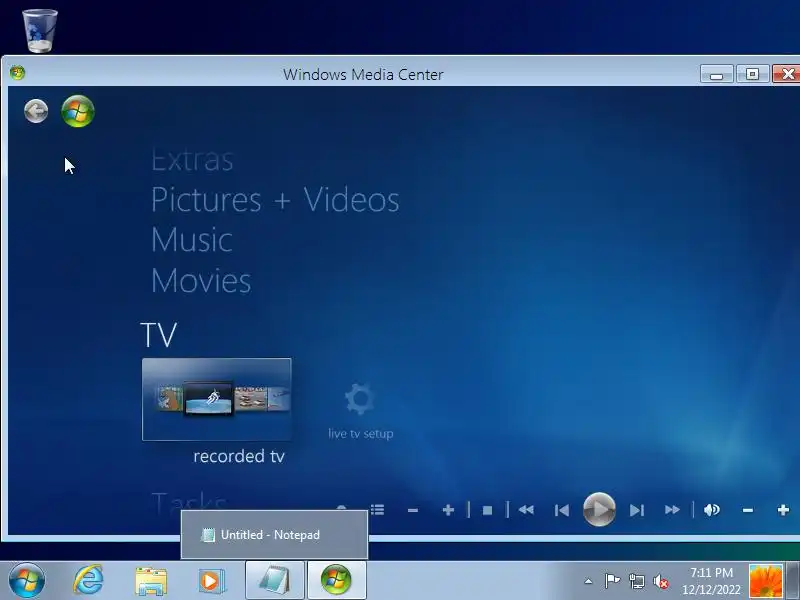Click the Media Center title bar icon
Screen dimensions: 800x600
pyautogui.click(x=17, y=73)
